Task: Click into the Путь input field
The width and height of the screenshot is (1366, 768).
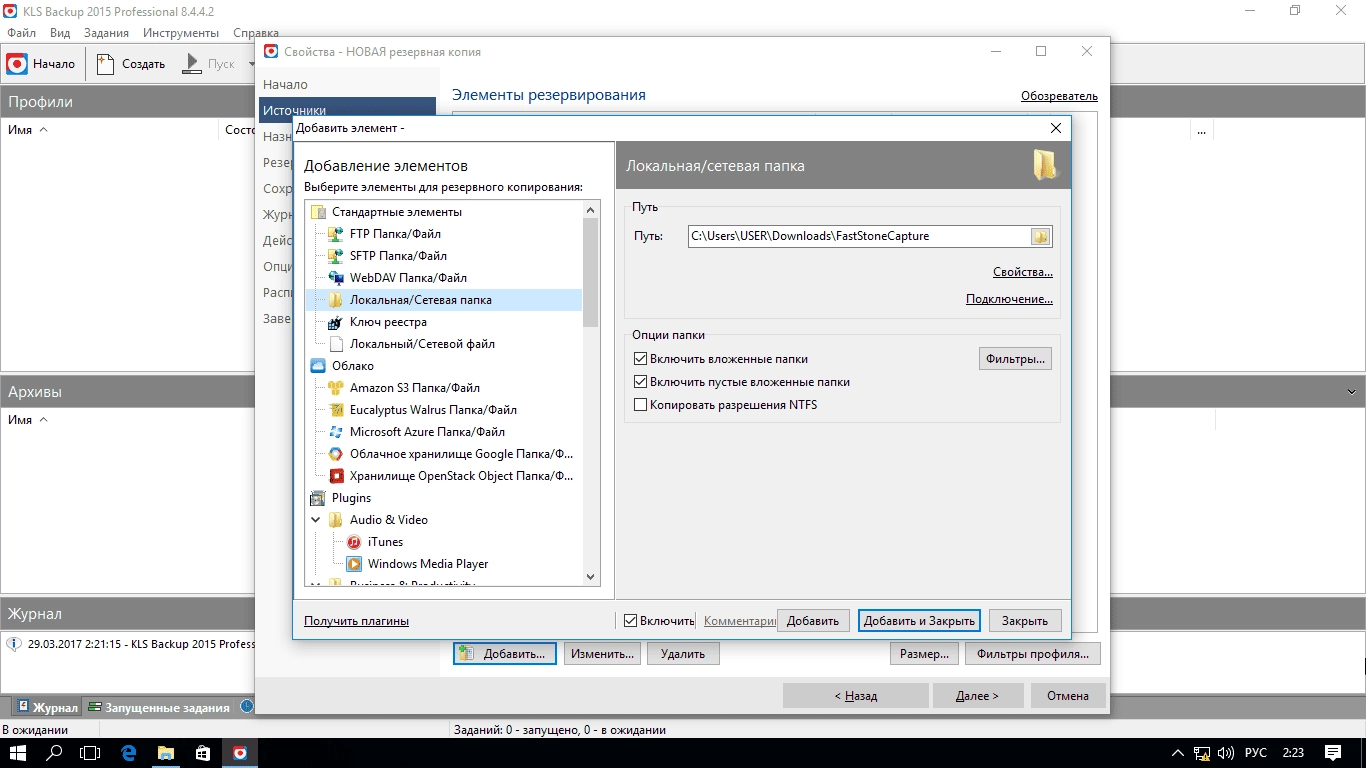Action: [859, 237]
